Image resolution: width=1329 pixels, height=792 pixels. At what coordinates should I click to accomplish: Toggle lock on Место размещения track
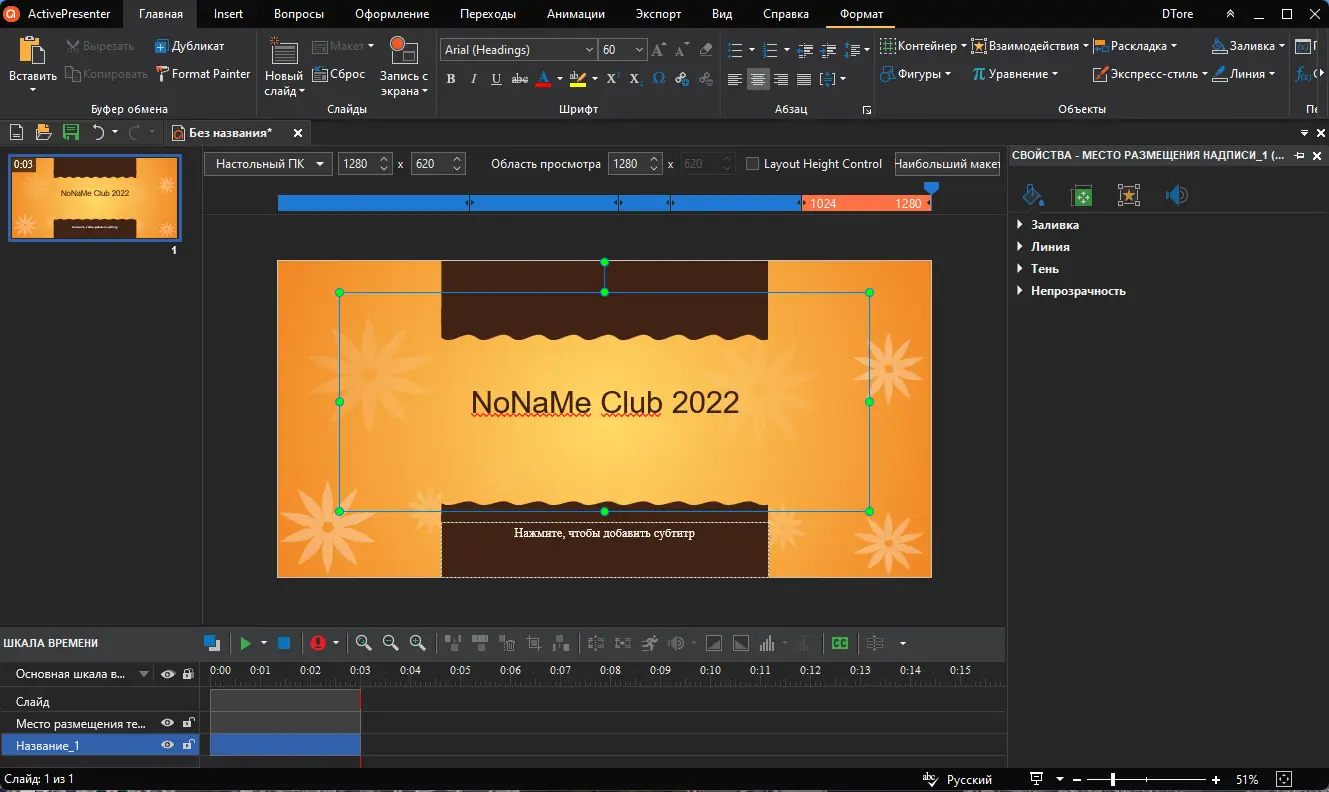(x=187, y=723)
